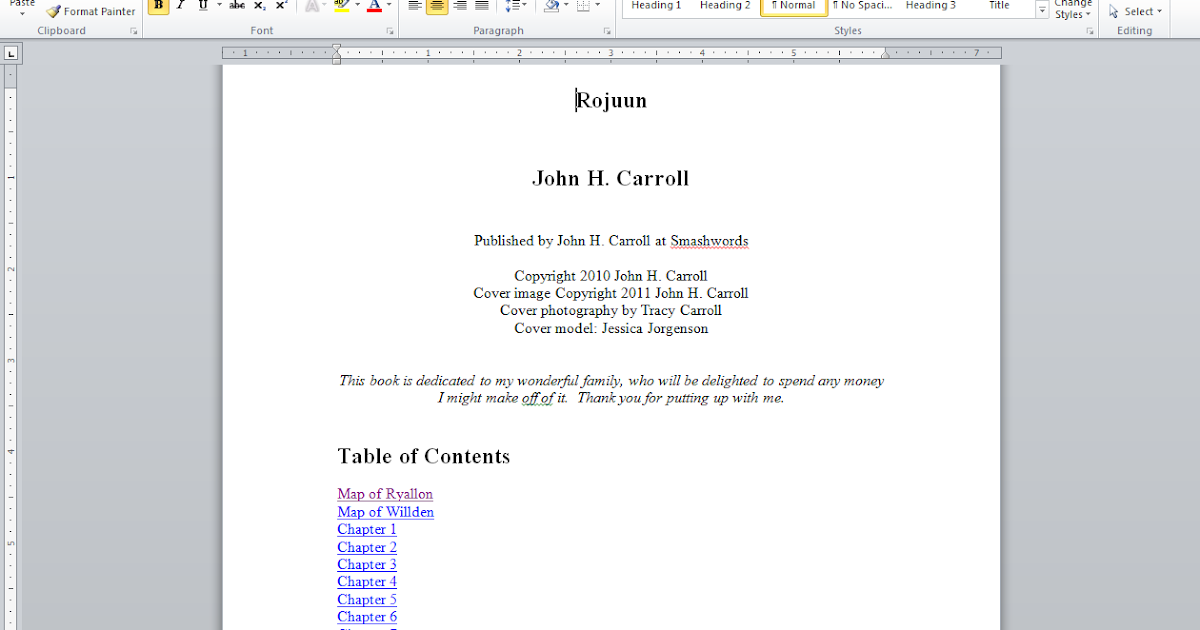This screenshot has width=1200, height=630.
Task: Click the right indent ruler marker
Action: 885,56
